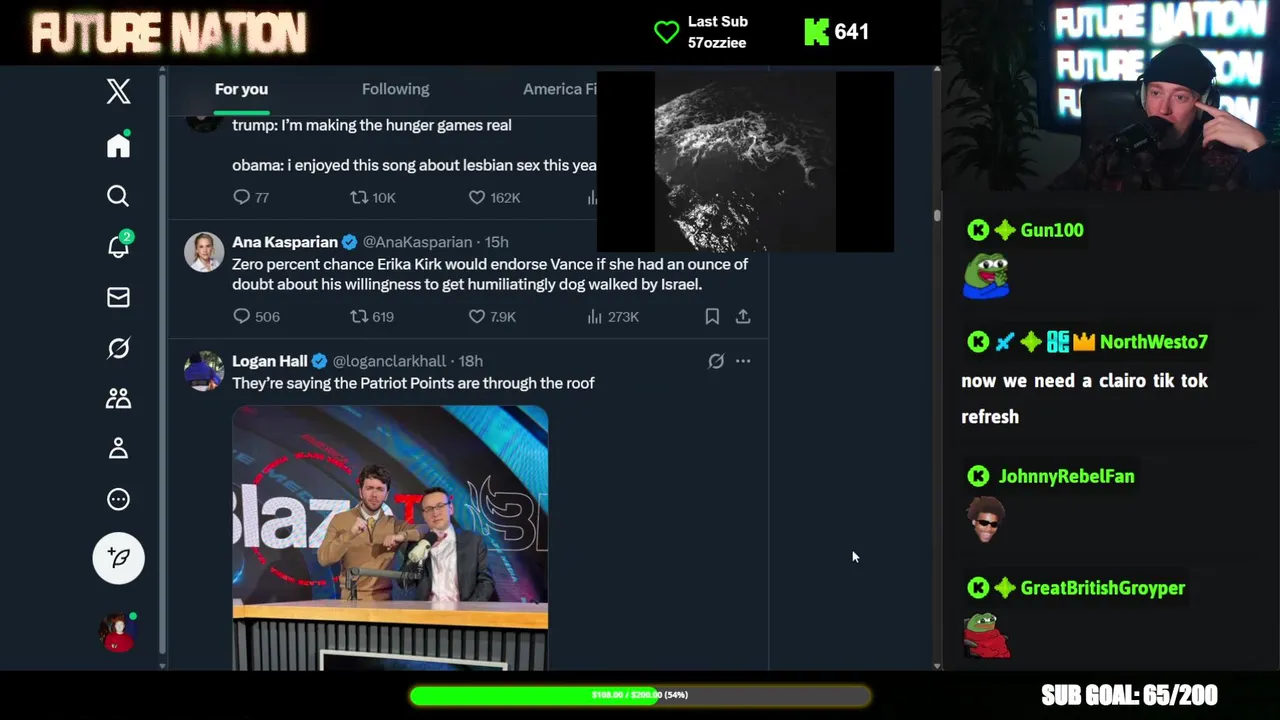Viewport: 1280px width, 720px height.
Task: Open Ana Kasparian's profile avatar
Action: click(204, 251)
